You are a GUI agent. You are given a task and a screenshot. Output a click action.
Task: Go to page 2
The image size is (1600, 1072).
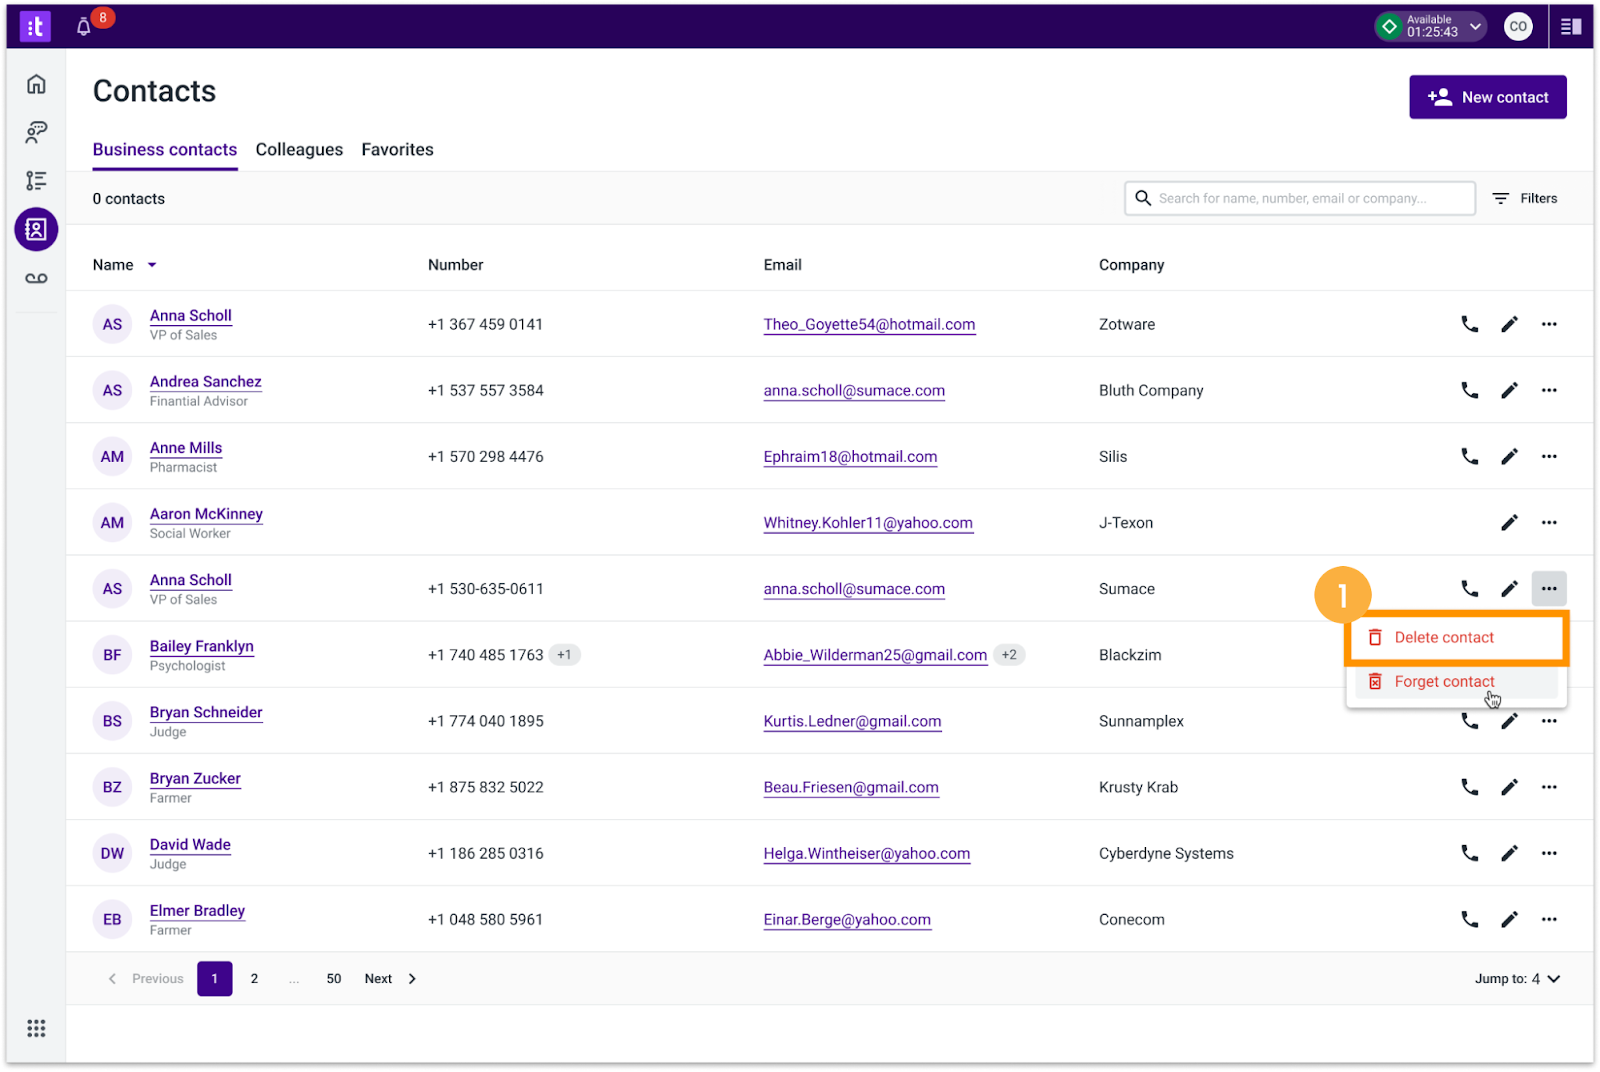point(254,979)
